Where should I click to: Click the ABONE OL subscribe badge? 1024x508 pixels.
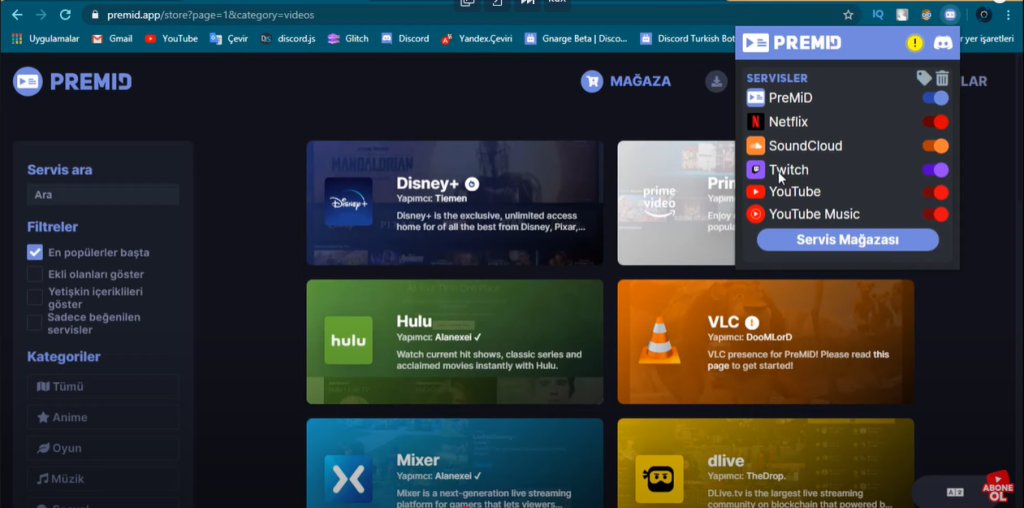click(x=997, y=487)
